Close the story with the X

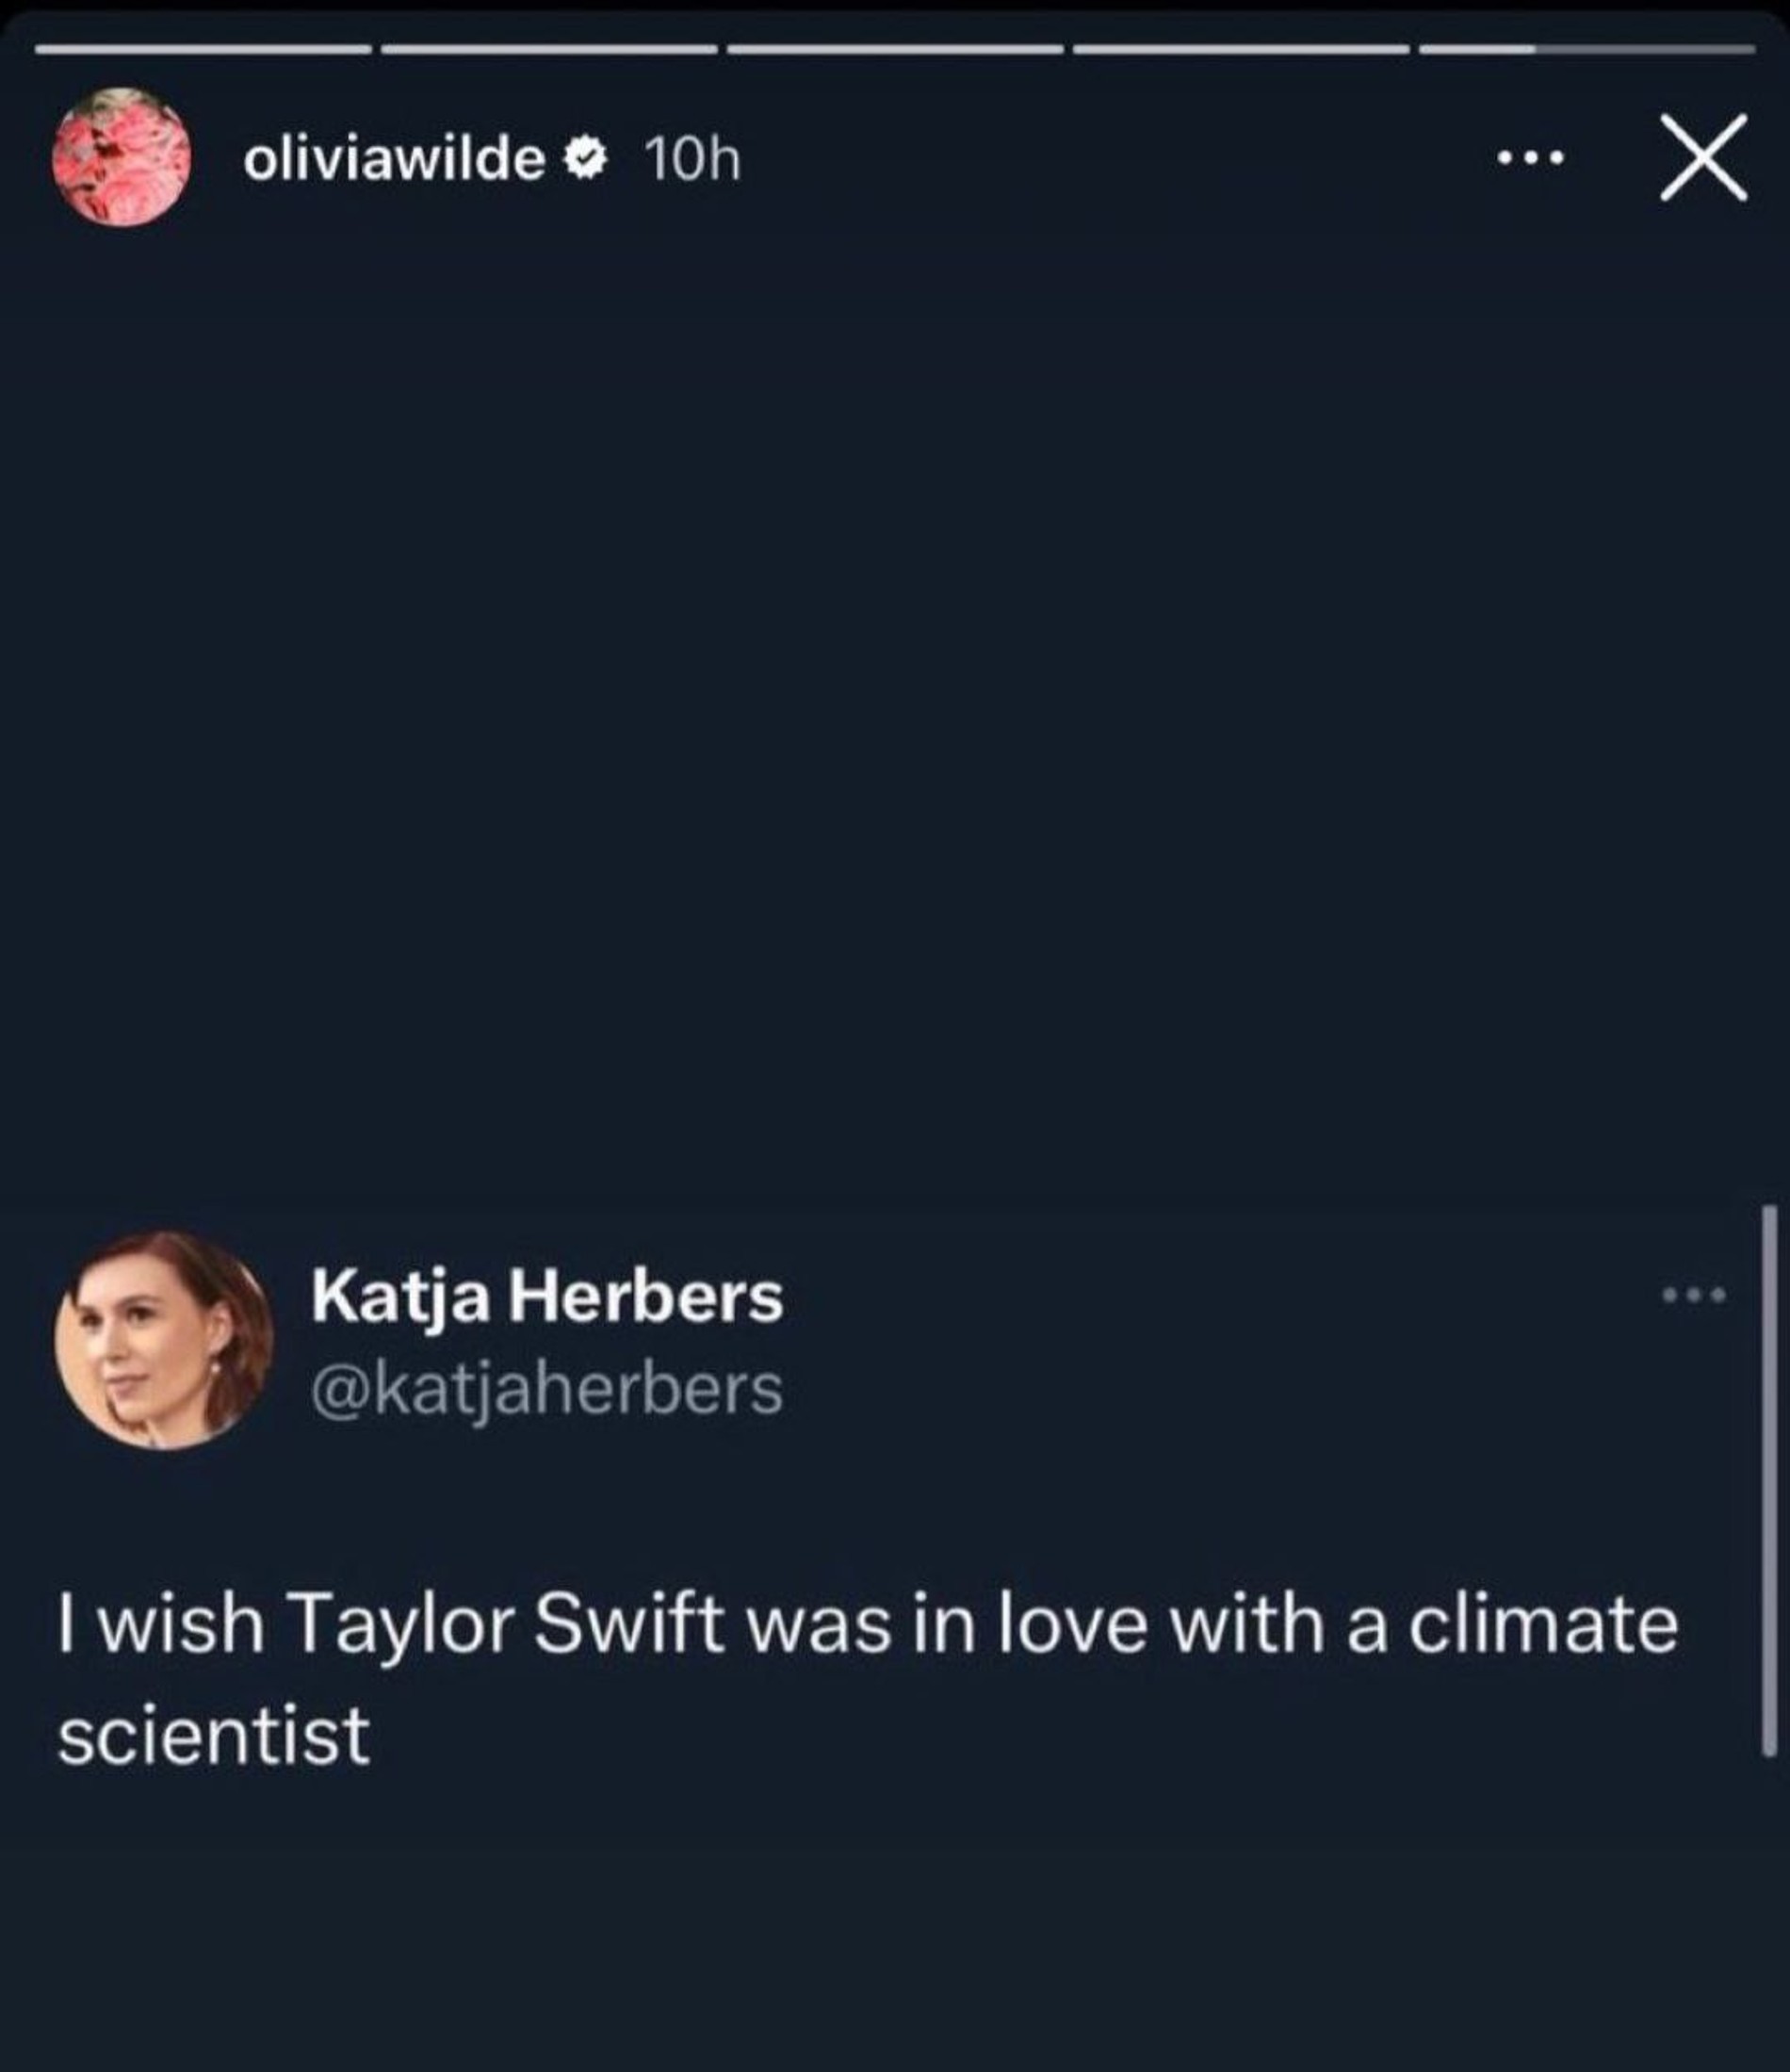[1704, 158]
